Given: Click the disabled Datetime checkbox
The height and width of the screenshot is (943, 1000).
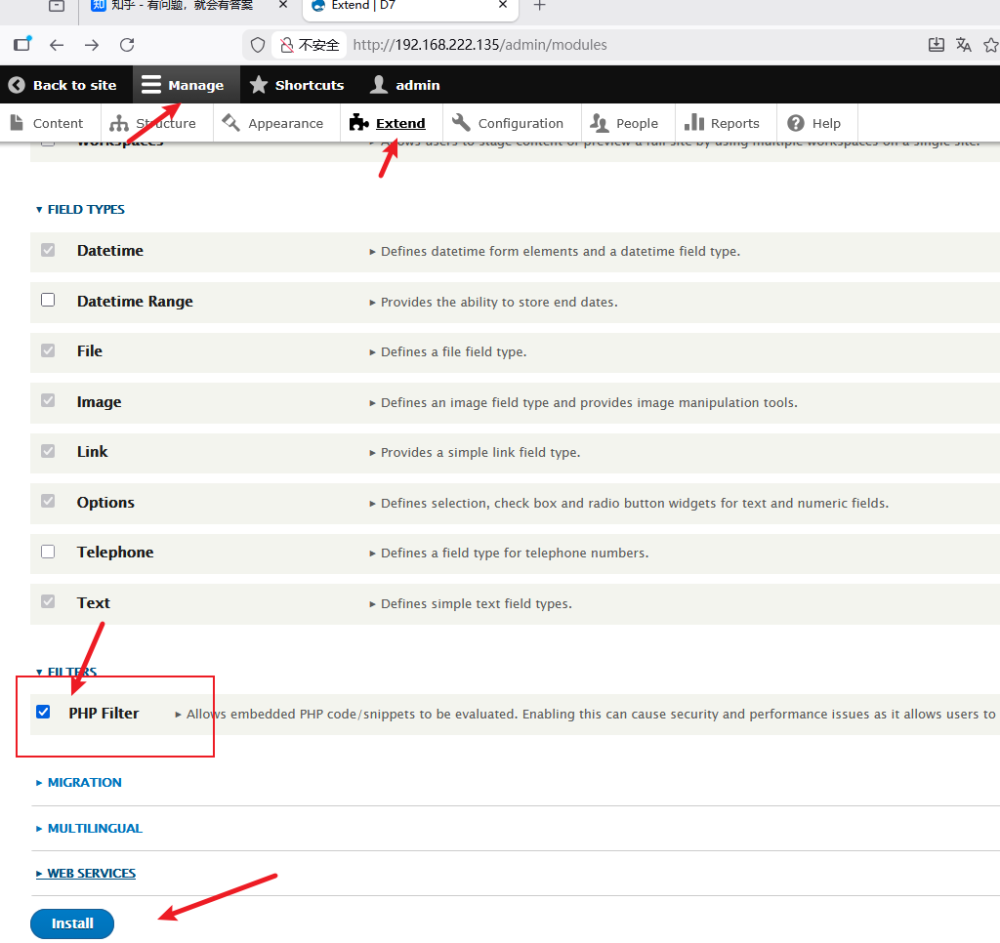Looking at the screenshot, I should 48,250.
